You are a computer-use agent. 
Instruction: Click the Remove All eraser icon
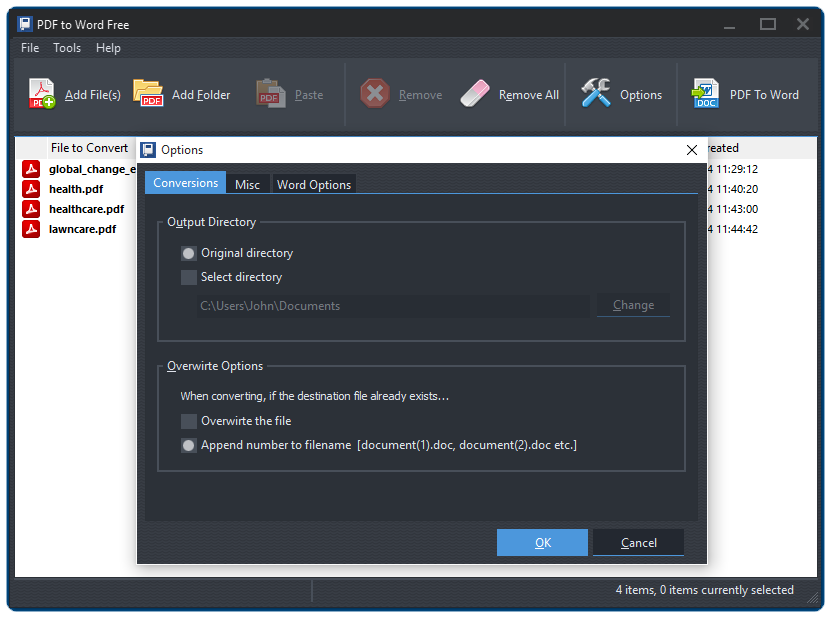pyautogui.click(x=475, y=94)
